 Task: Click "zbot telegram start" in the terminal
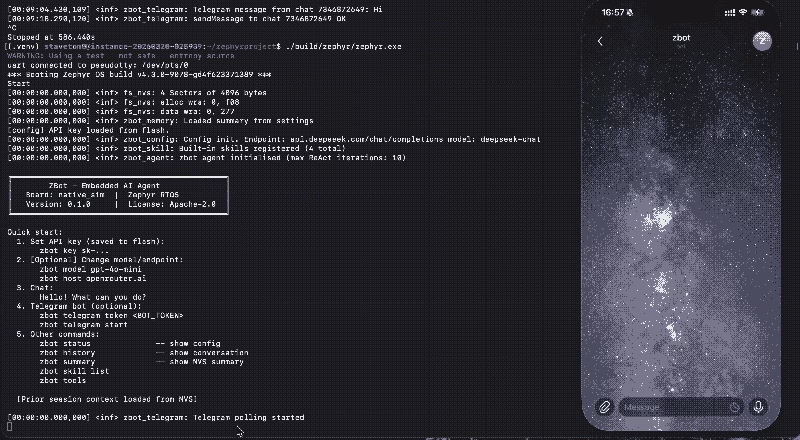coord(83,325)
